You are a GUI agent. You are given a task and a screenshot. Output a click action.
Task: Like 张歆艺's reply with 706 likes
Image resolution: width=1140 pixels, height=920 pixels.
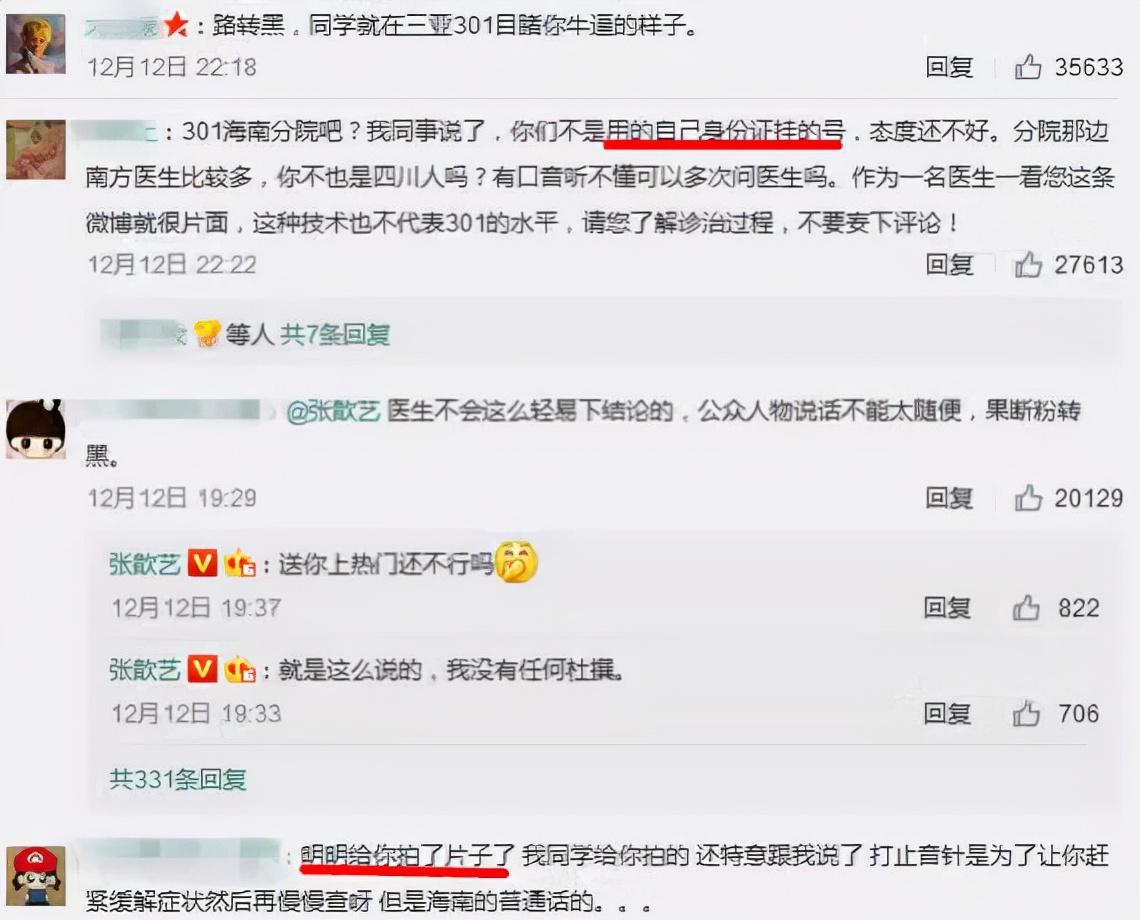1026,713
